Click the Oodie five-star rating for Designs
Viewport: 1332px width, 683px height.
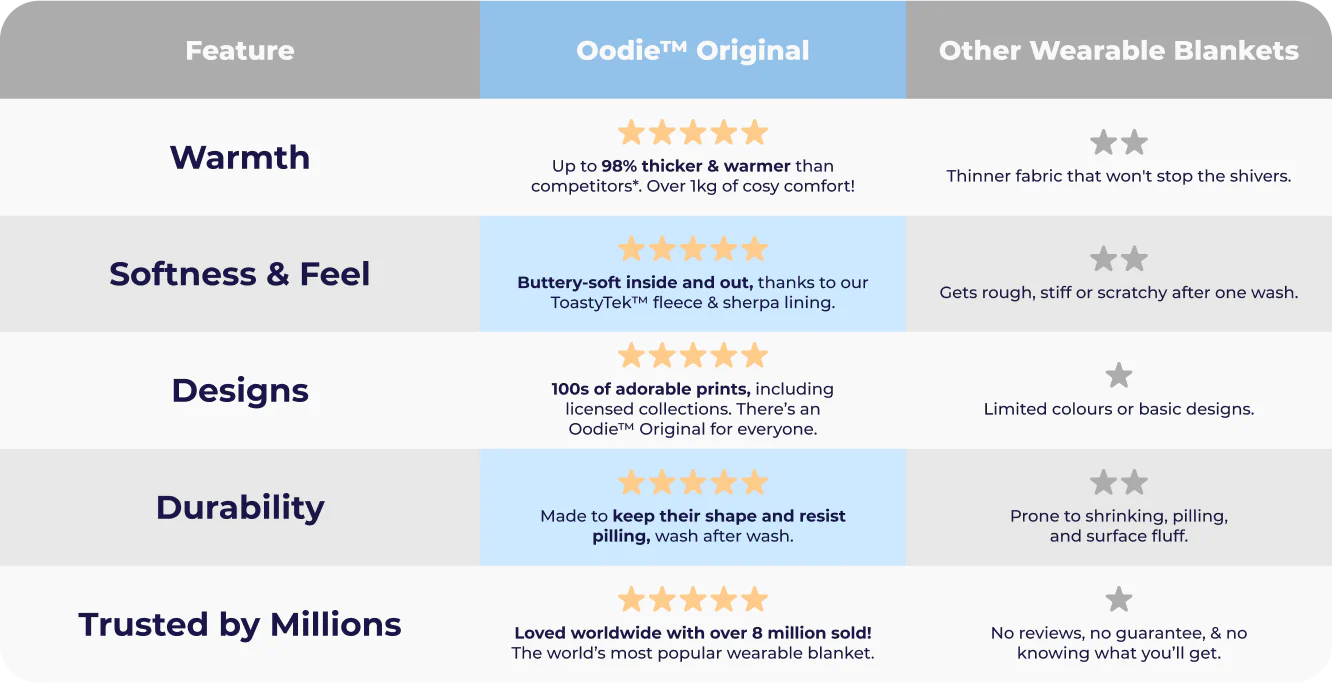coord(692,355)
